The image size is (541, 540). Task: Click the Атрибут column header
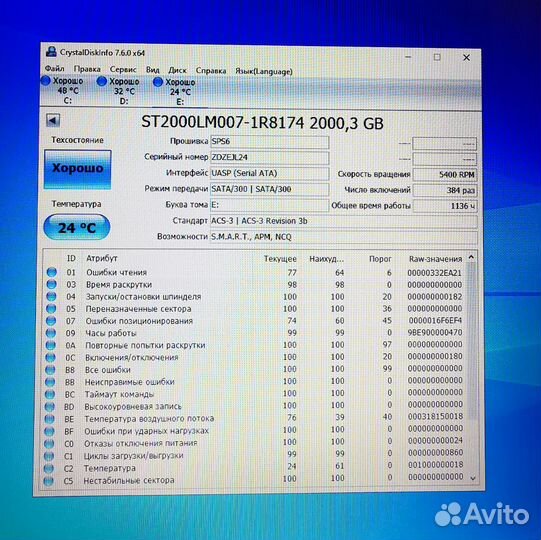[x=102, y=258]
